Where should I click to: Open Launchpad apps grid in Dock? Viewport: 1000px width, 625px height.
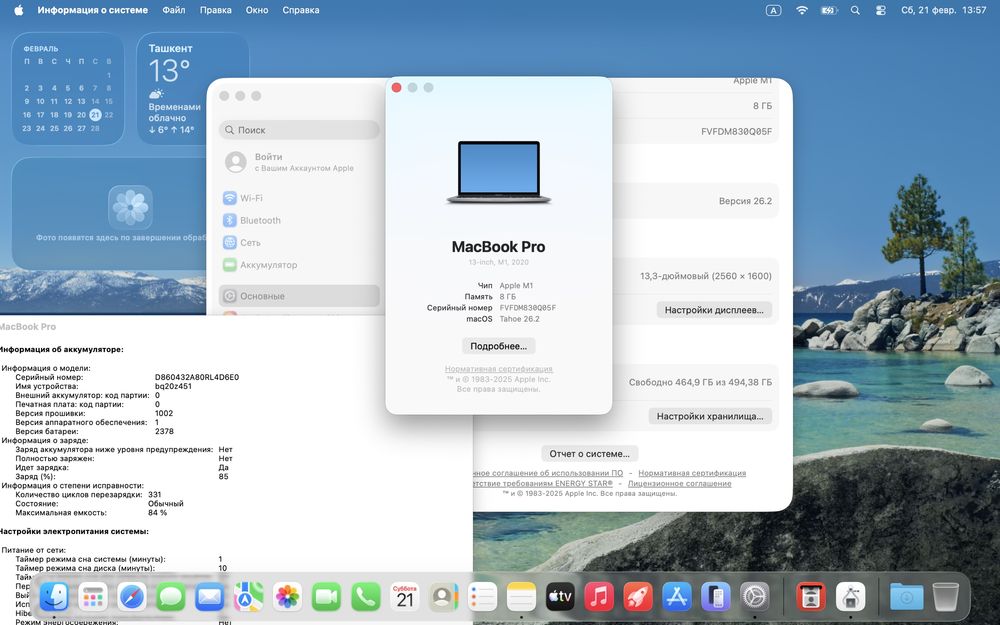pyautogui.click(x=93, y=597)
